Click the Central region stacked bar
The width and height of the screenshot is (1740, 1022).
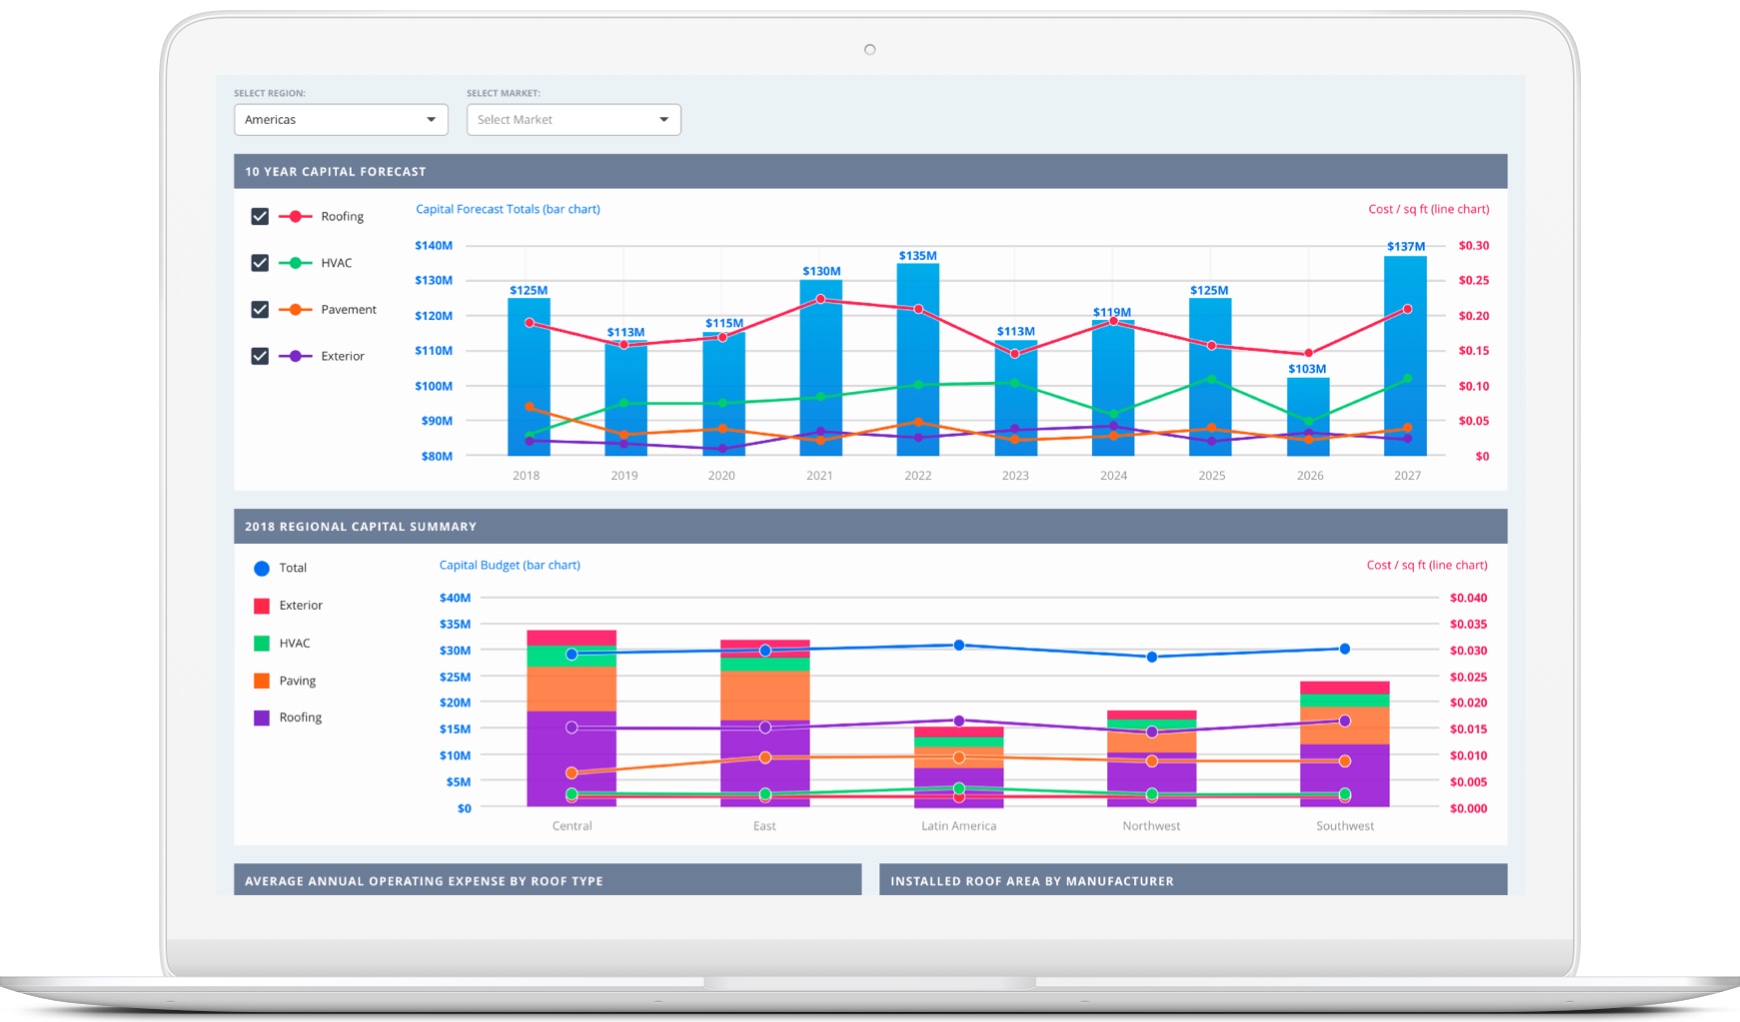(x=571, y=720)
